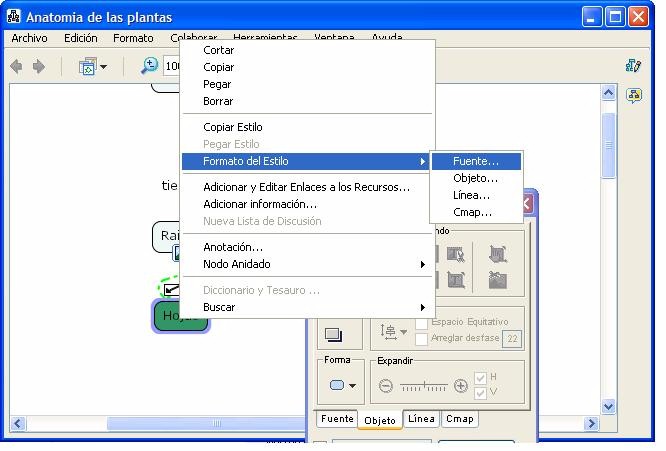Click the back navigation arrow in toolbar
The image size is (666, 451).
17,66
